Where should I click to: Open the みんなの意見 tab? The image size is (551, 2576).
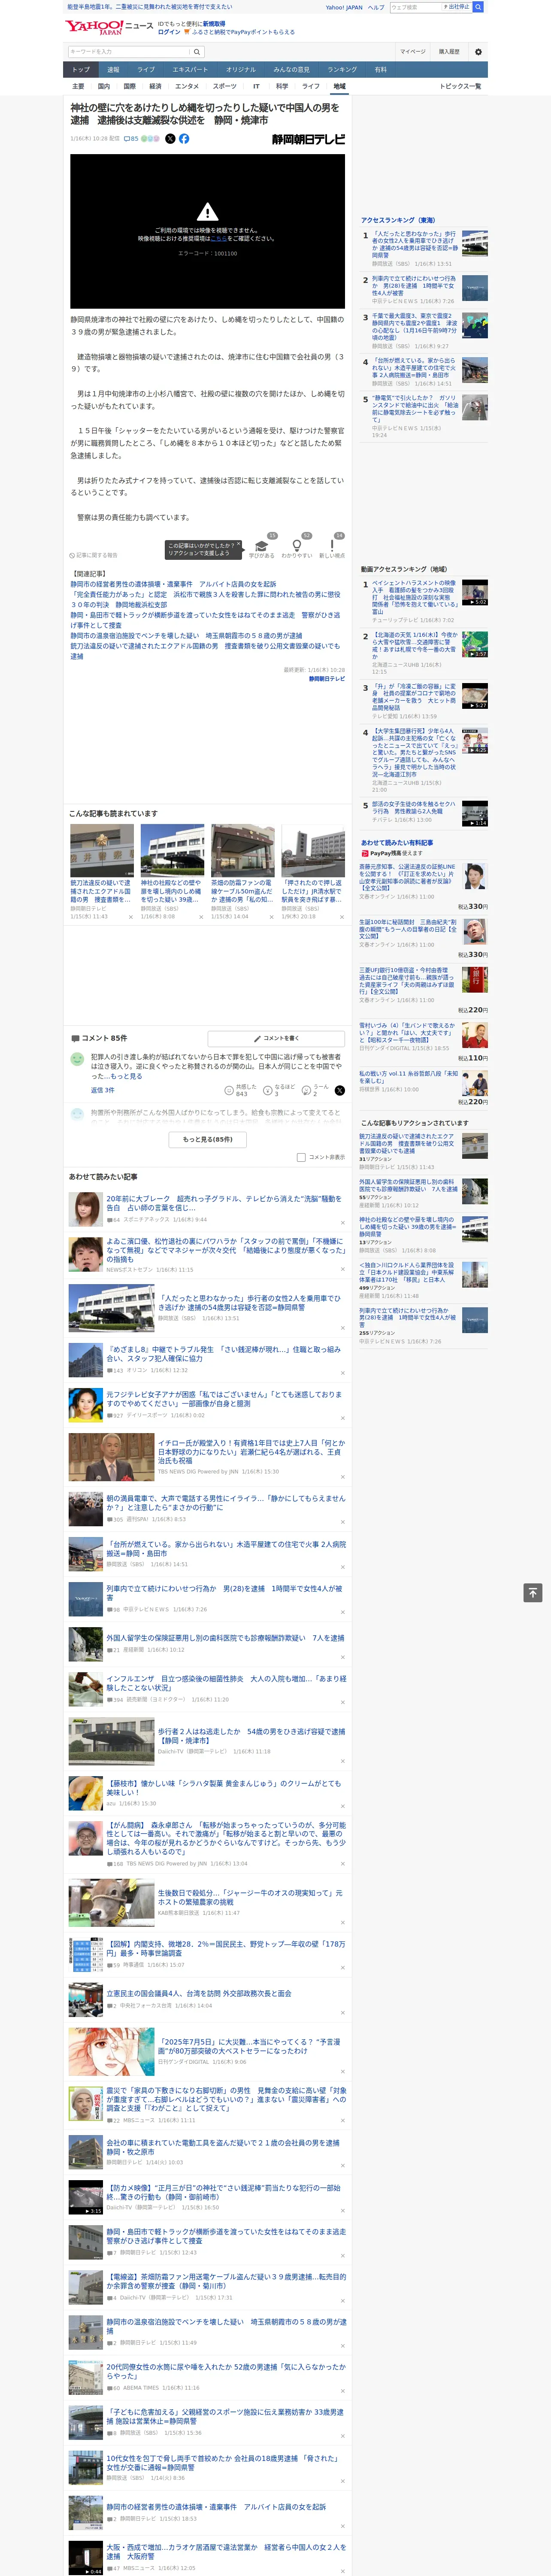[292, 70]
